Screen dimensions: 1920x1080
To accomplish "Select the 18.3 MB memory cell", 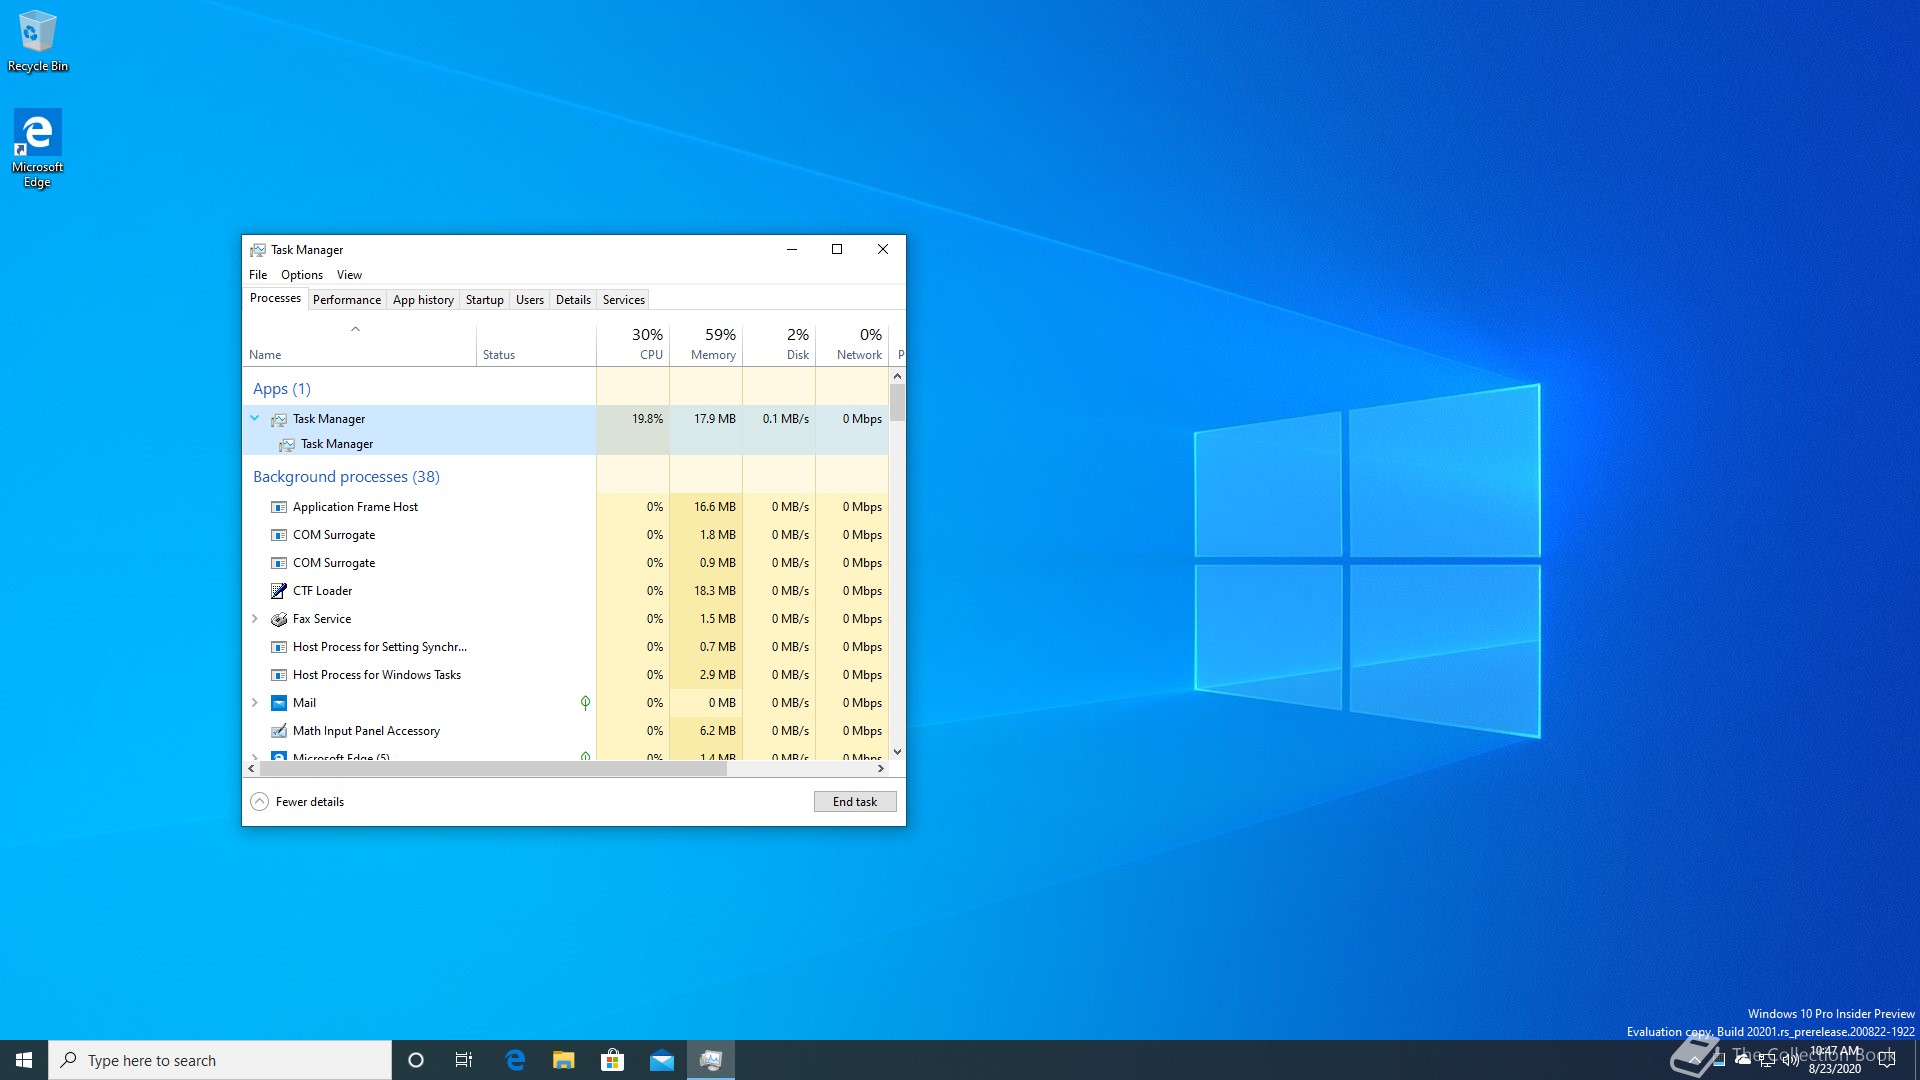I will pos(706,591).
